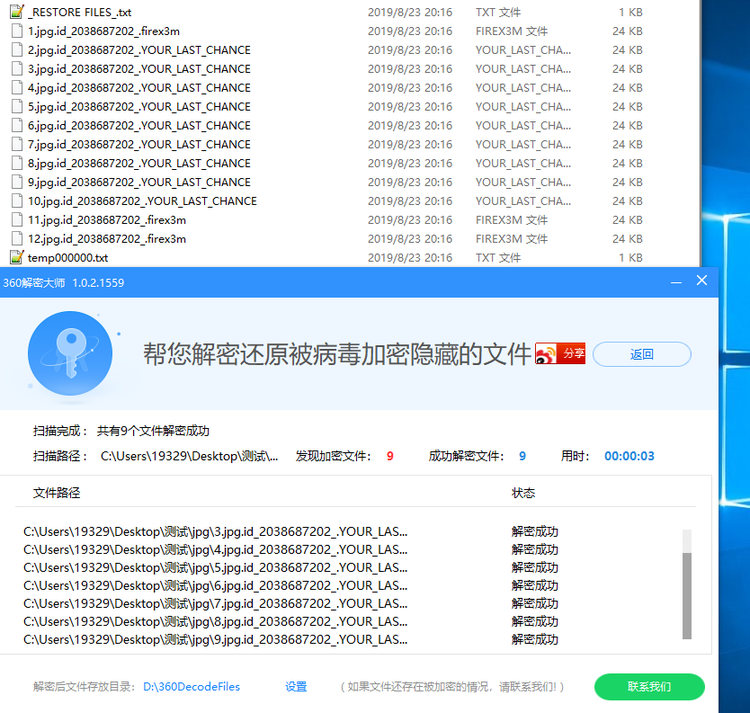Click the file icon of 3.jpg.id_2038687202_.YOUR_LAST_CHANCE
The image size is (750, 713).
coord(17,69)
